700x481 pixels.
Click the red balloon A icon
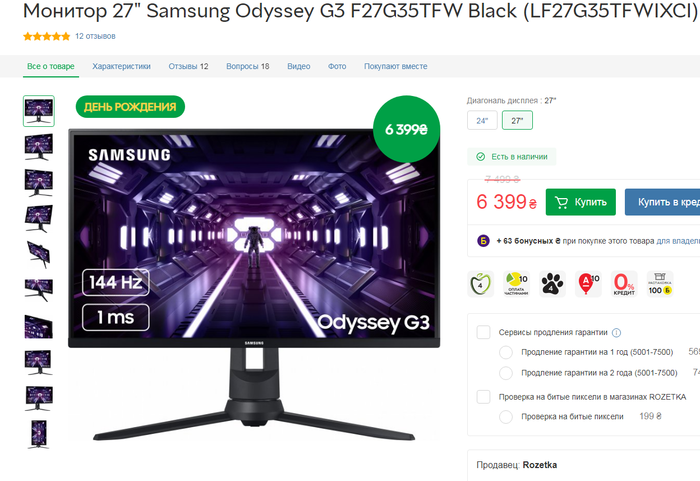coord(588,284)
